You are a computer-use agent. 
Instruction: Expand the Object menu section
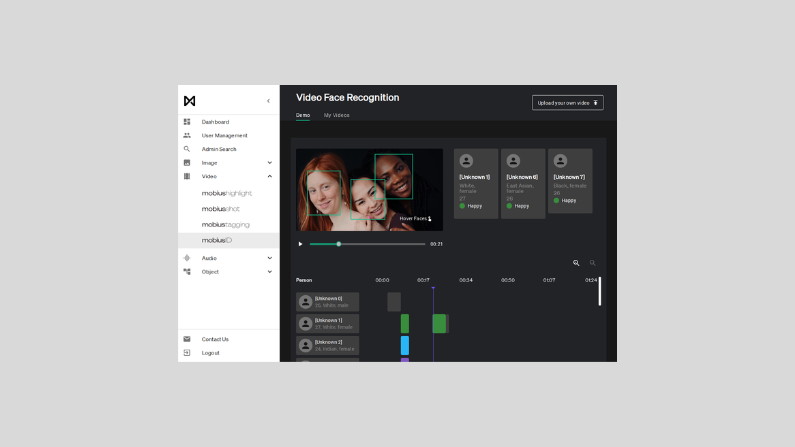coord(269,271)
